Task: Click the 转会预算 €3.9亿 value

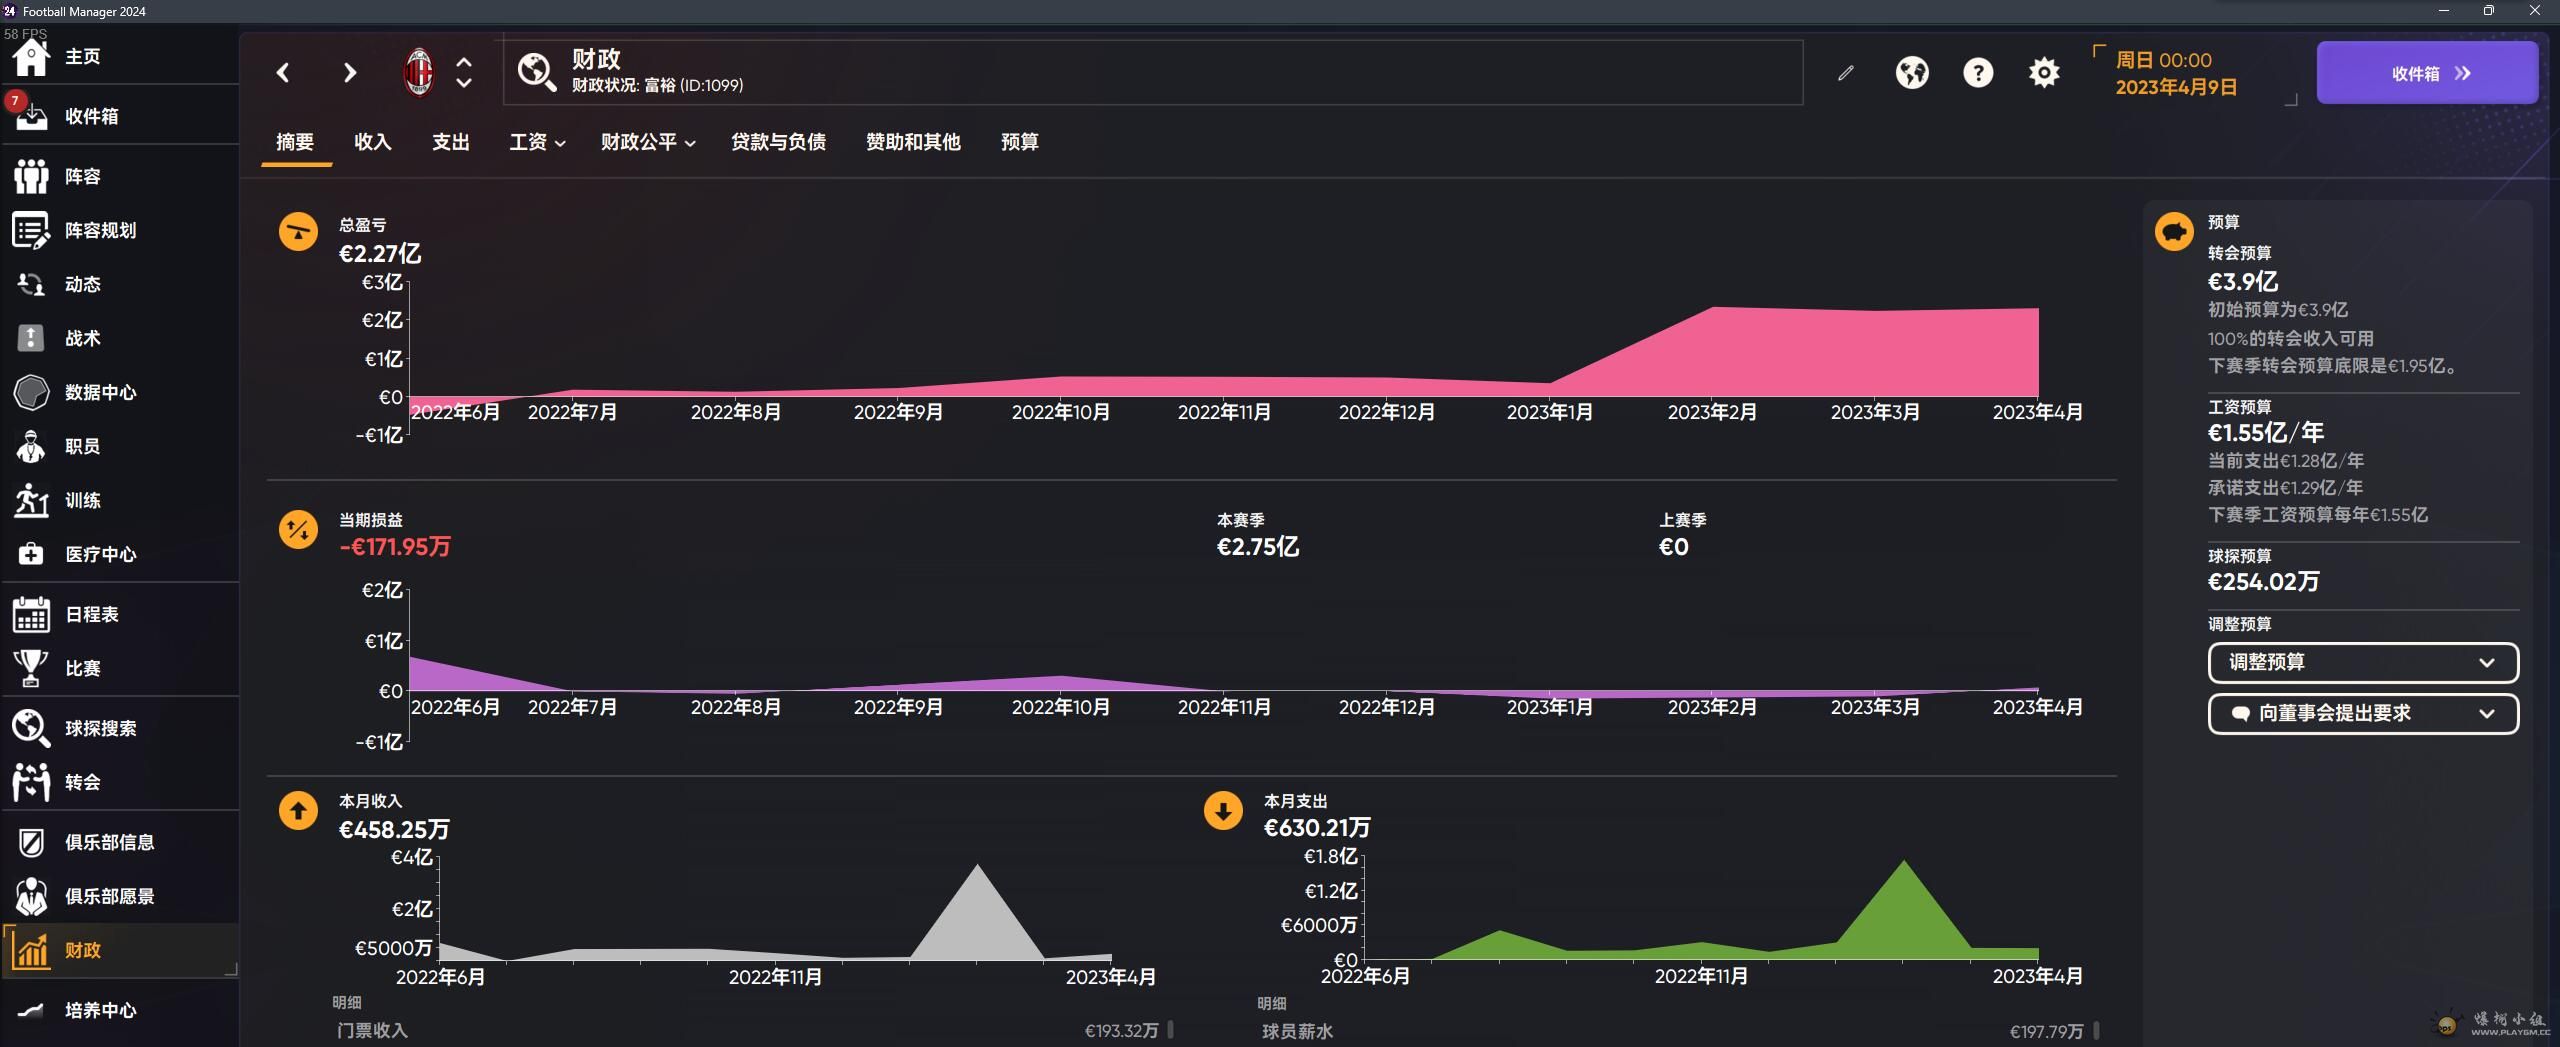Action: [x=2243, y=282]
